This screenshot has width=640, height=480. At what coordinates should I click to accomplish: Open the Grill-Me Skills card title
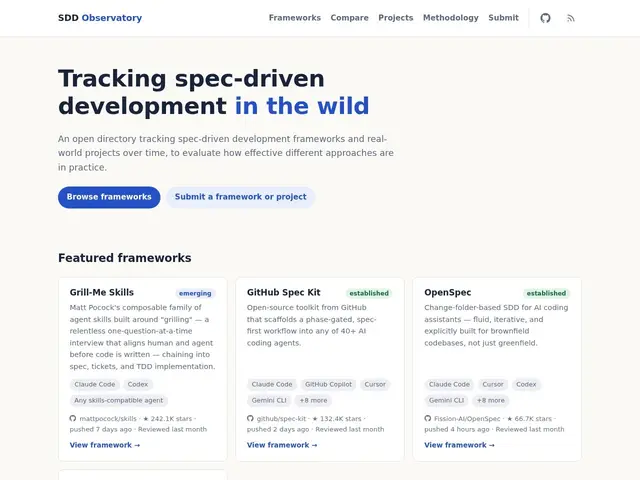102,293
